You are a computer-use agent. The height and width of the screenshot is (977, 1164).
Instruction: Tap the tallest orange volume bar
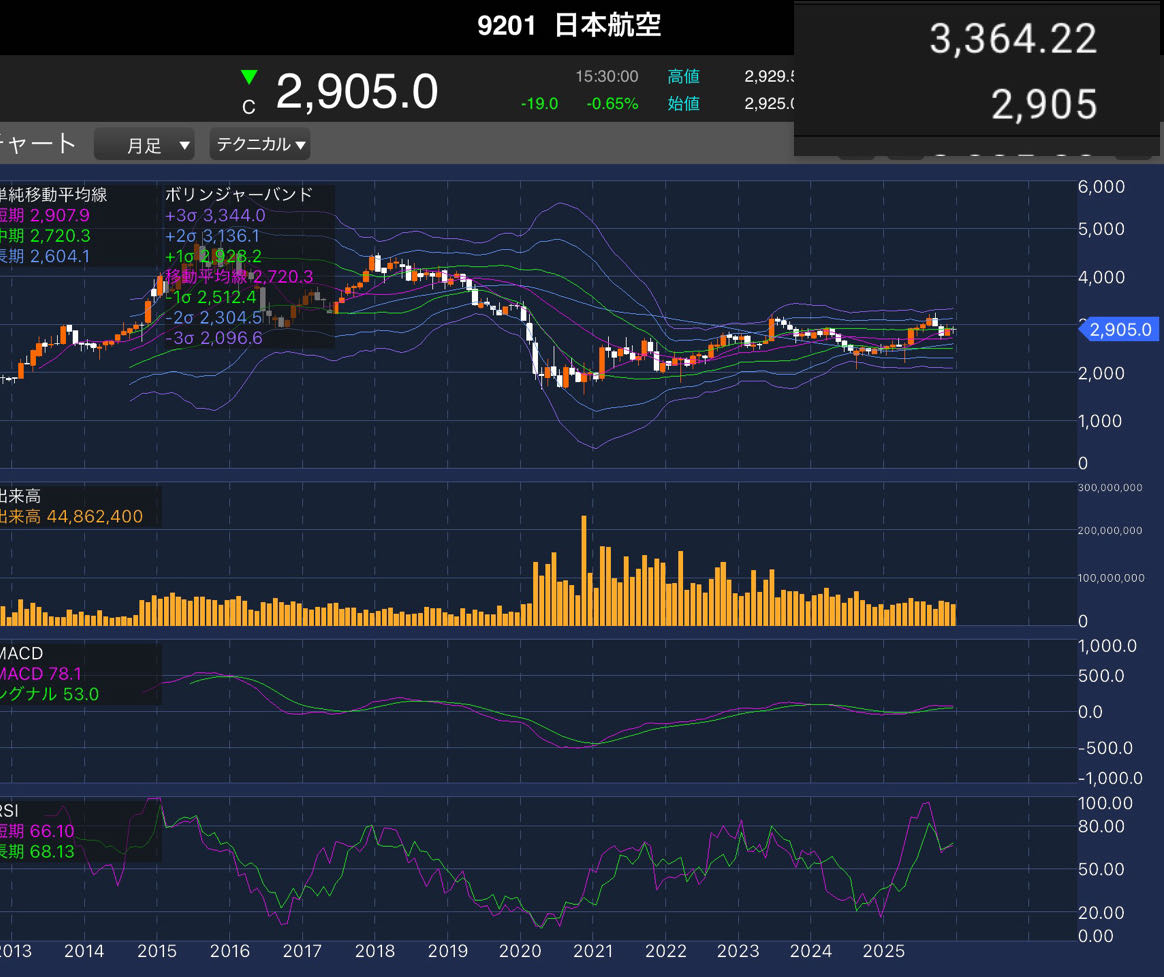584,570
